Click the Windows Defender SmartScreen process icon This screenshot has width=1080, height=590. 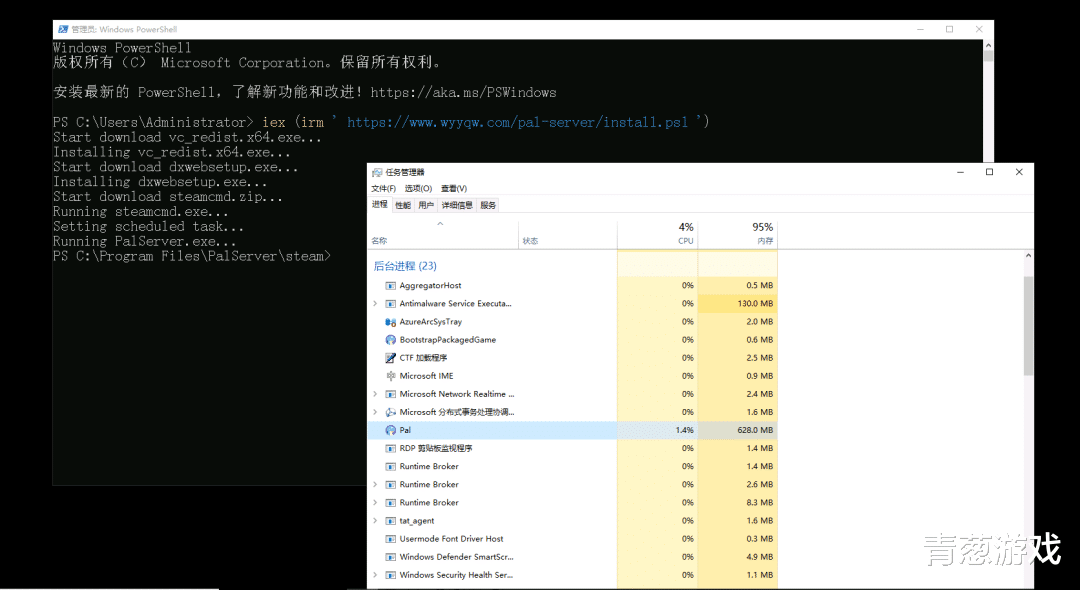391,557
